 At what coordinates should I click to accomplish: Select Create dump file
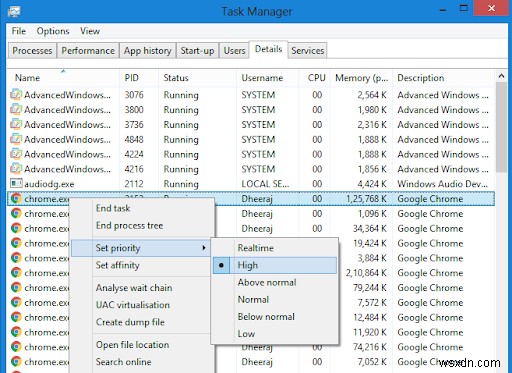click(x=141, y=322)
